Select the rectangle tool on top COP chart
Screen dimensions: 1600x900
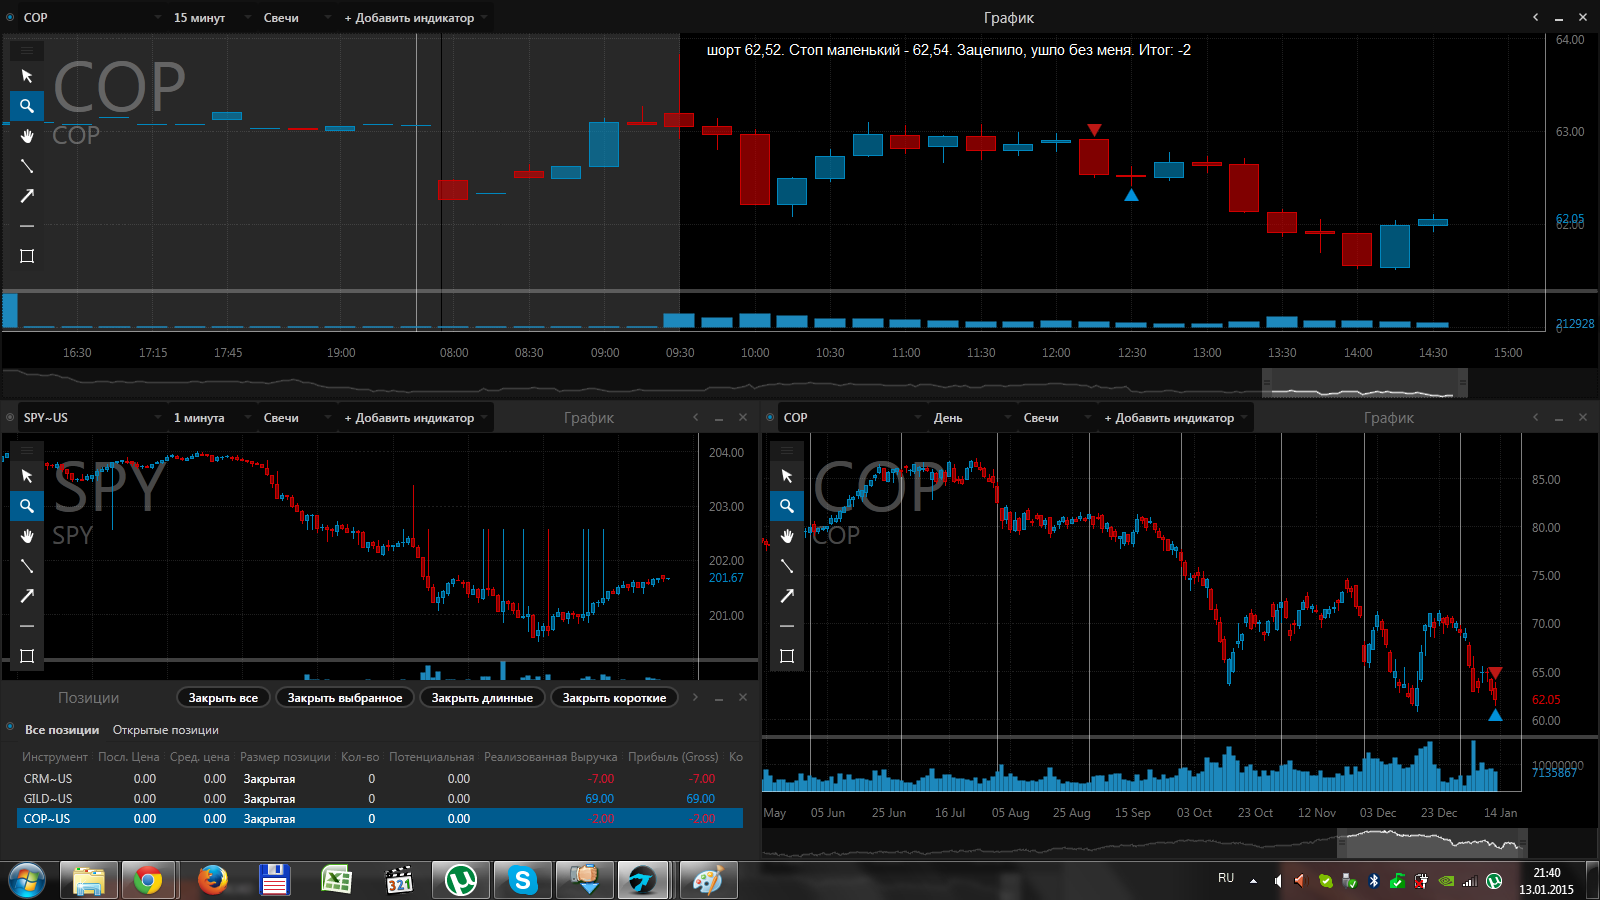point(27,256)
